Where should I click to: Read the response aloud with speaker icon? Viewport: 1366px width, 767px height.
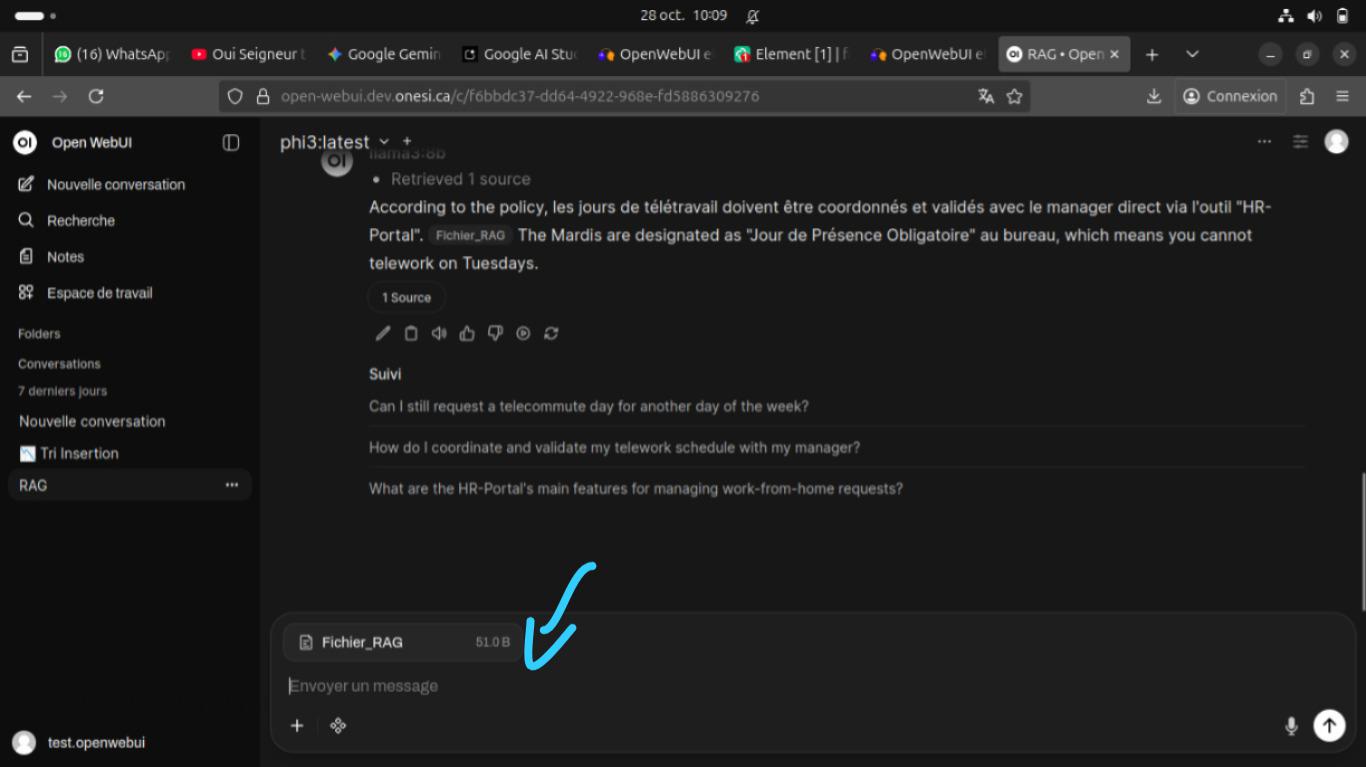439,334
